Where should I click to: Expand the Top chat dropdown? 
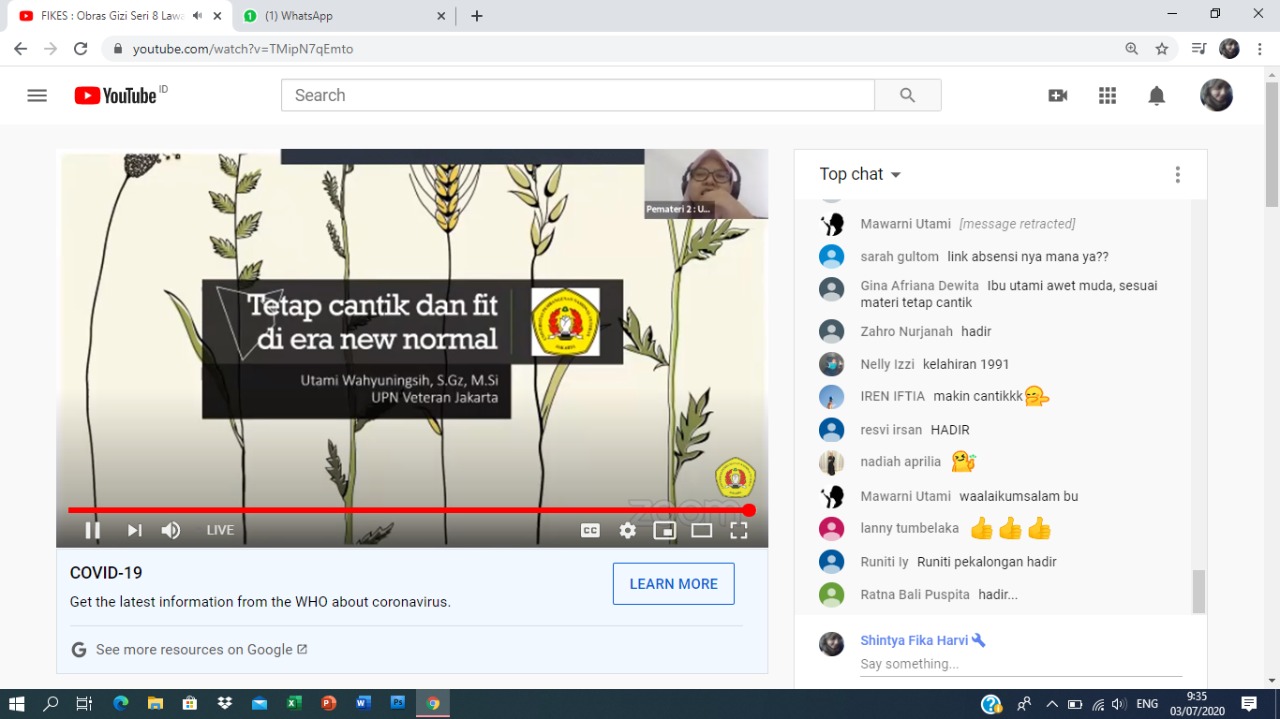pos(860,175)
